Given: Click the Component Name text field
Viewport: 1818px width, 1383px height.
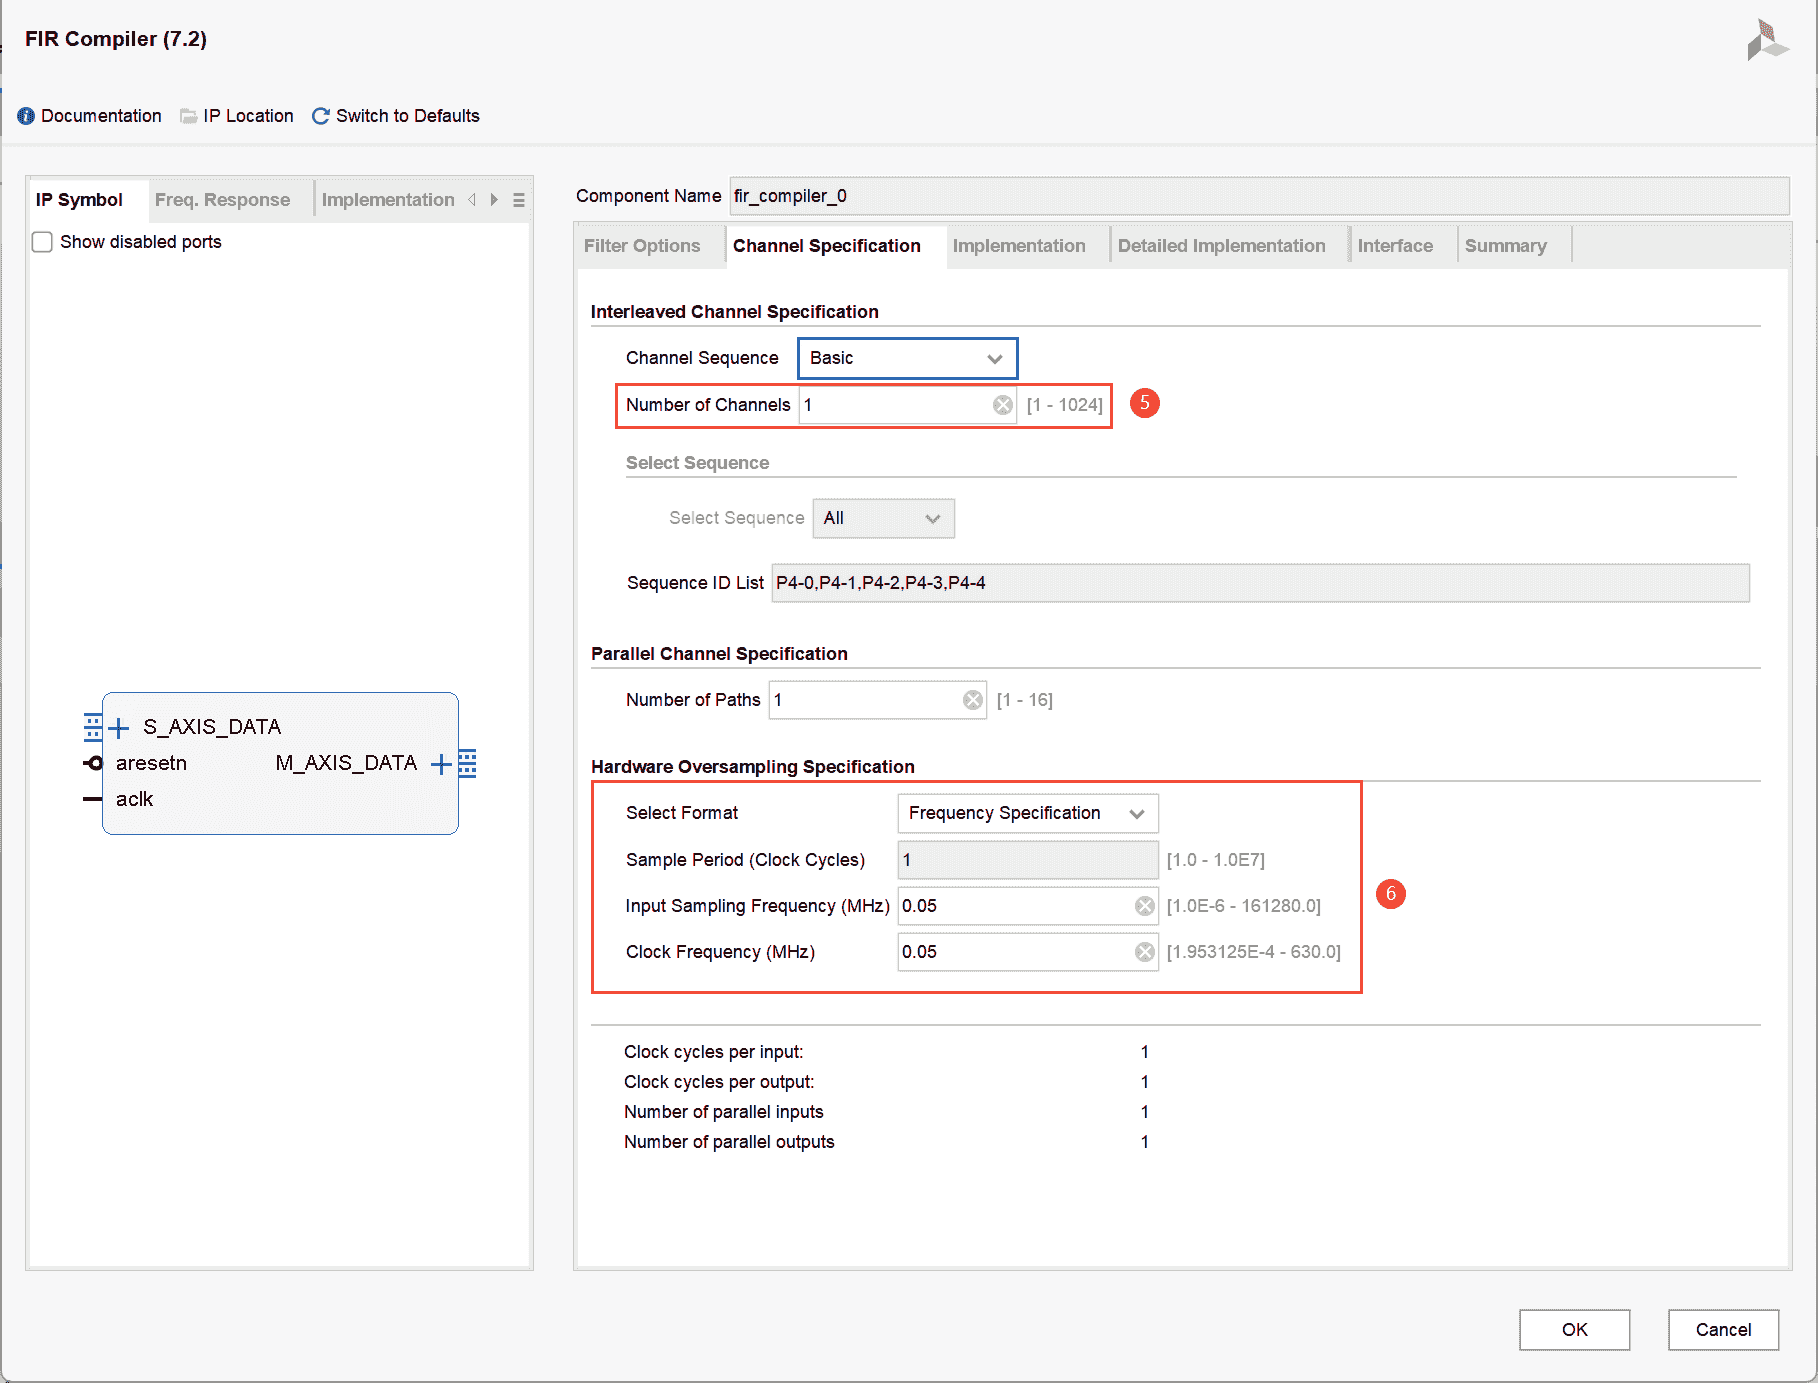Looking at the screenshot, I should tap(1258, 196).
